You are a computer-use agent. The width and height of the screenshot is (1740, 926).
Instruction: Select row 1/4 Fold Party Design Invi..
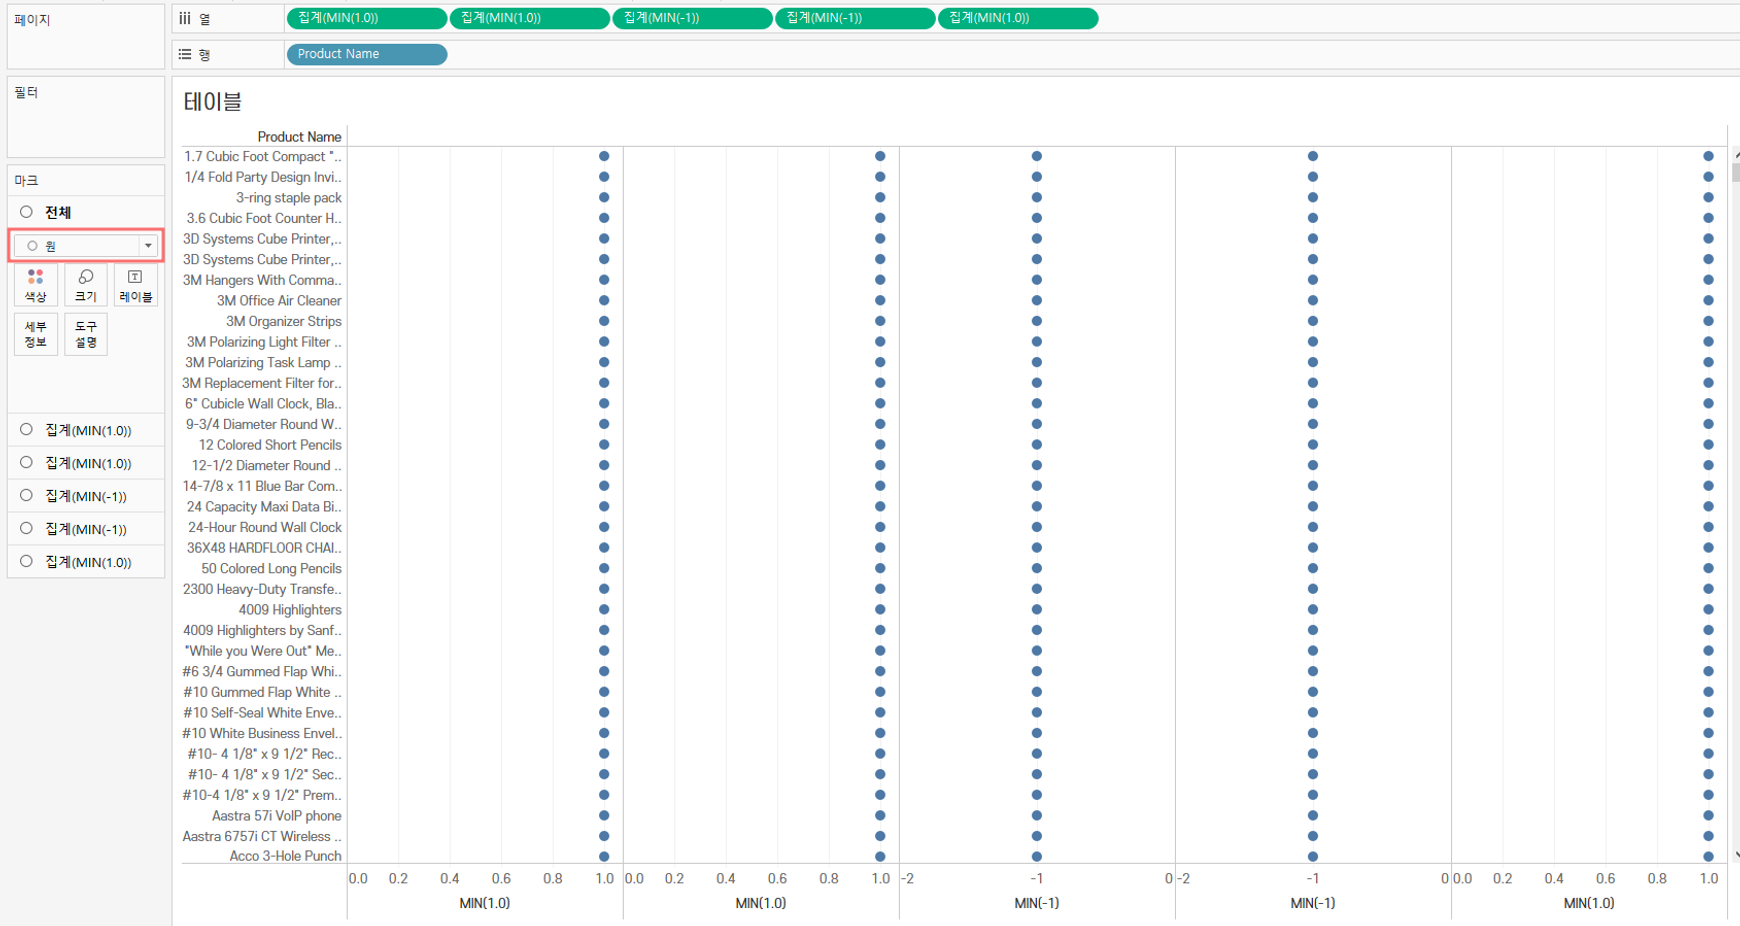tap(263, 177)
